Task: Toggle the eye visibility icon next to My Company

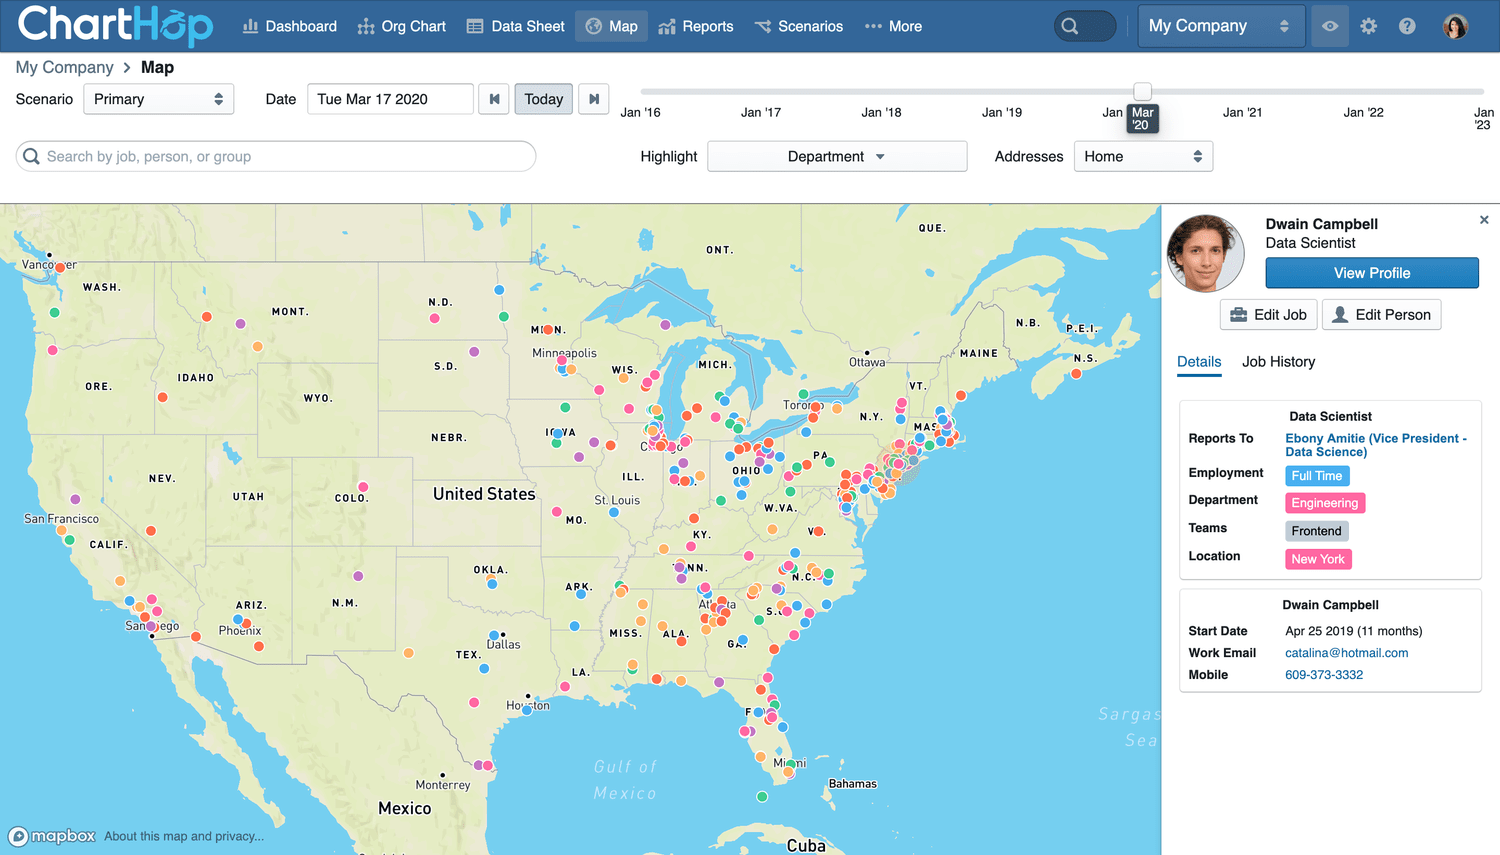Action: click(x=1329, y=26)
